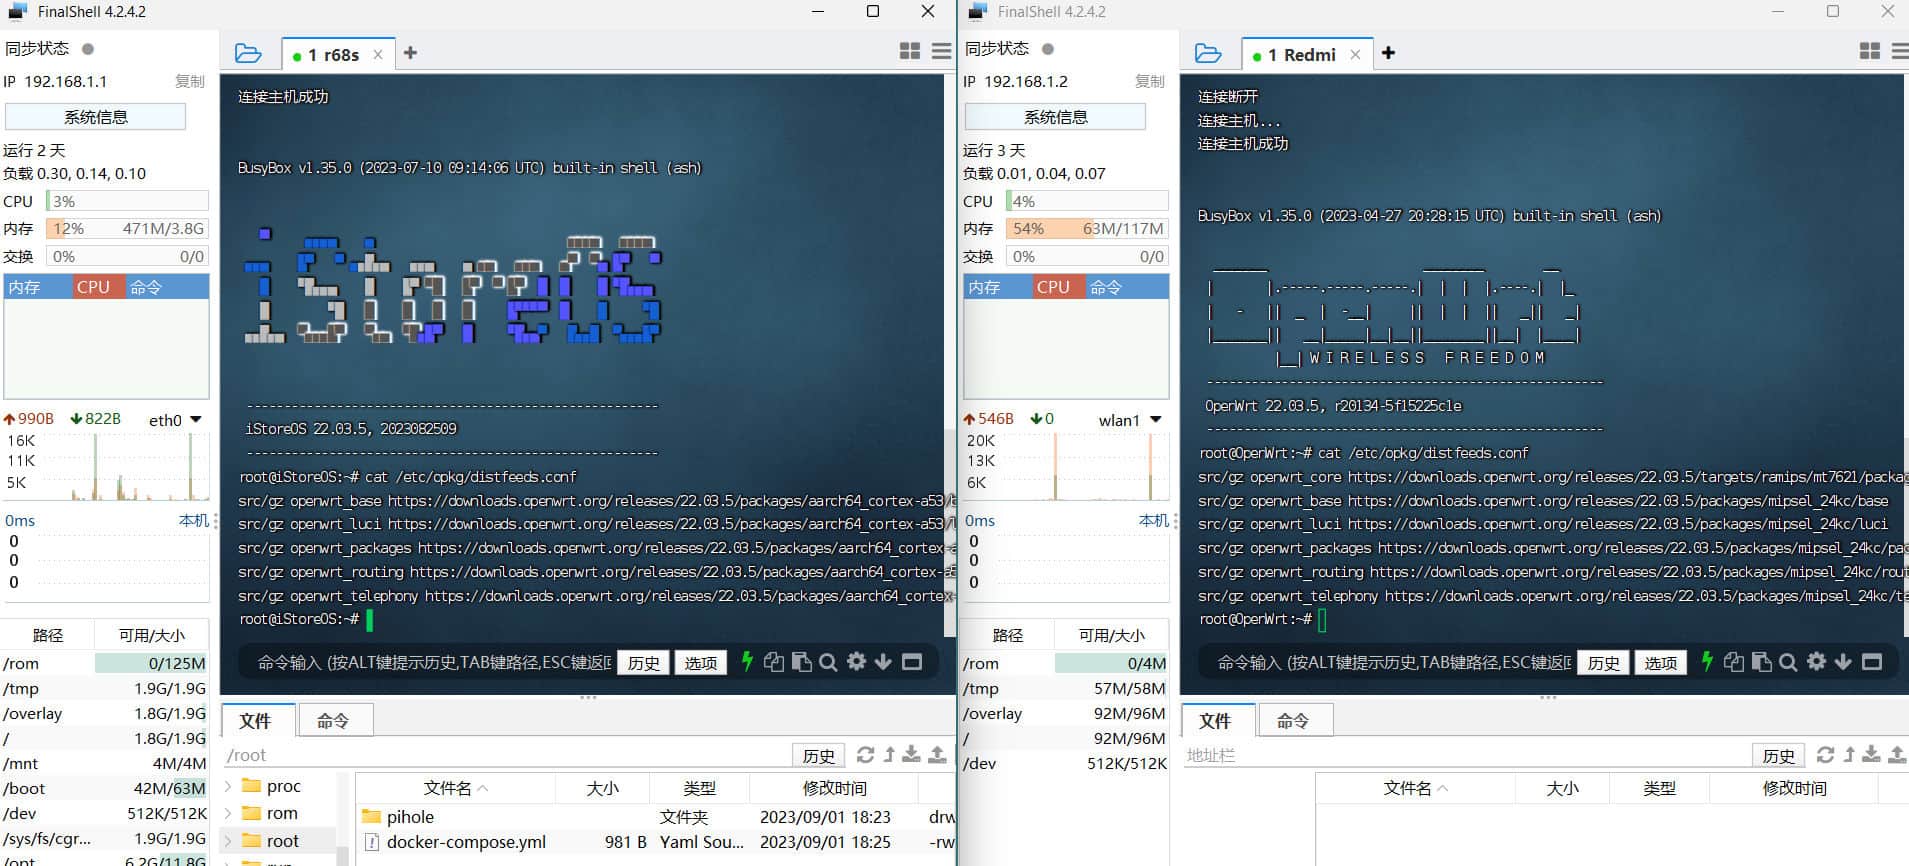
Task: Click 历史 button in Redmi command bar
Action: coord(1604,662)
